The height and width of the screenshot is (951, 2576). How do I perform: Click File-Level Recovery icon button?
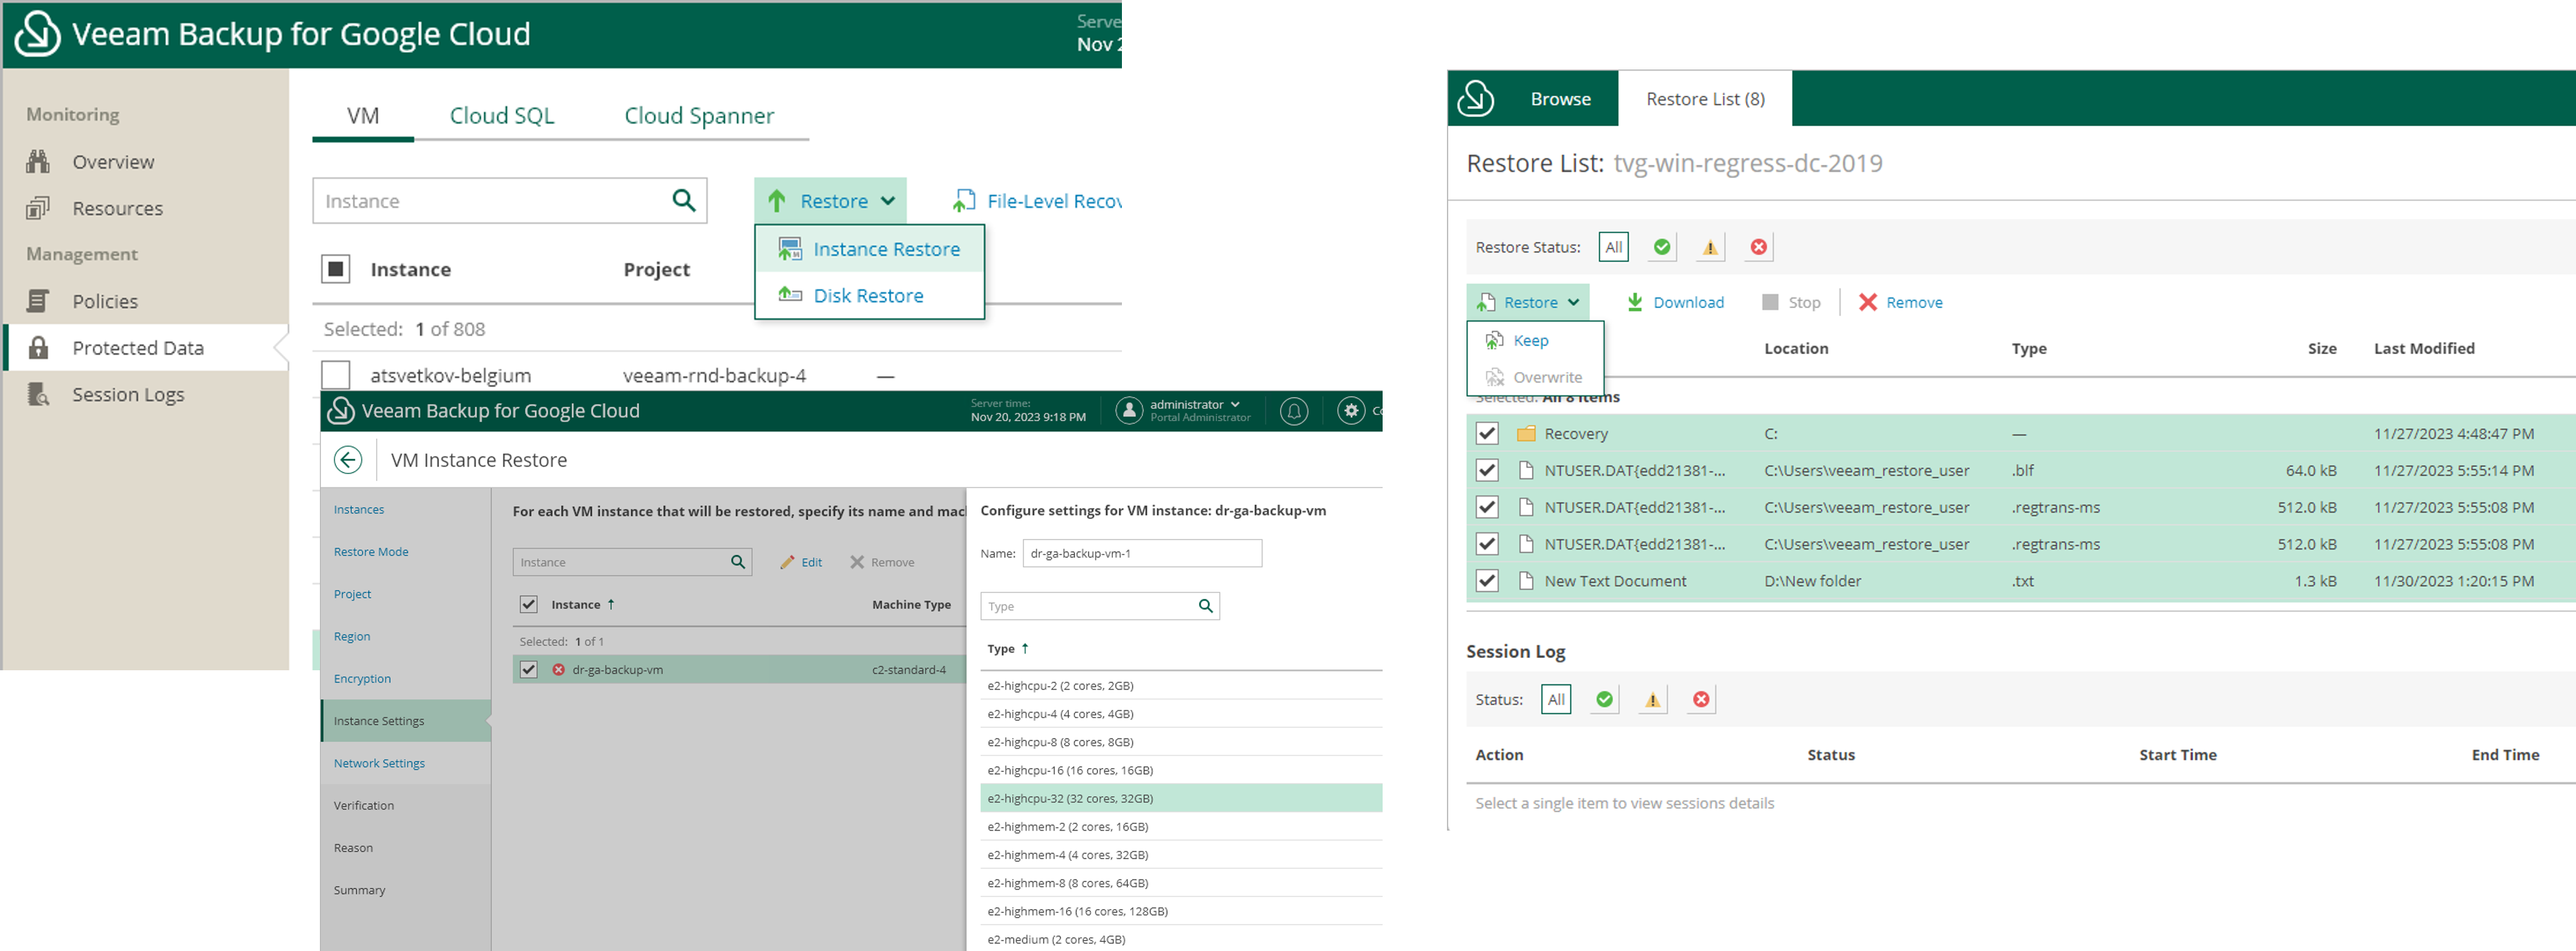(963, 201)
